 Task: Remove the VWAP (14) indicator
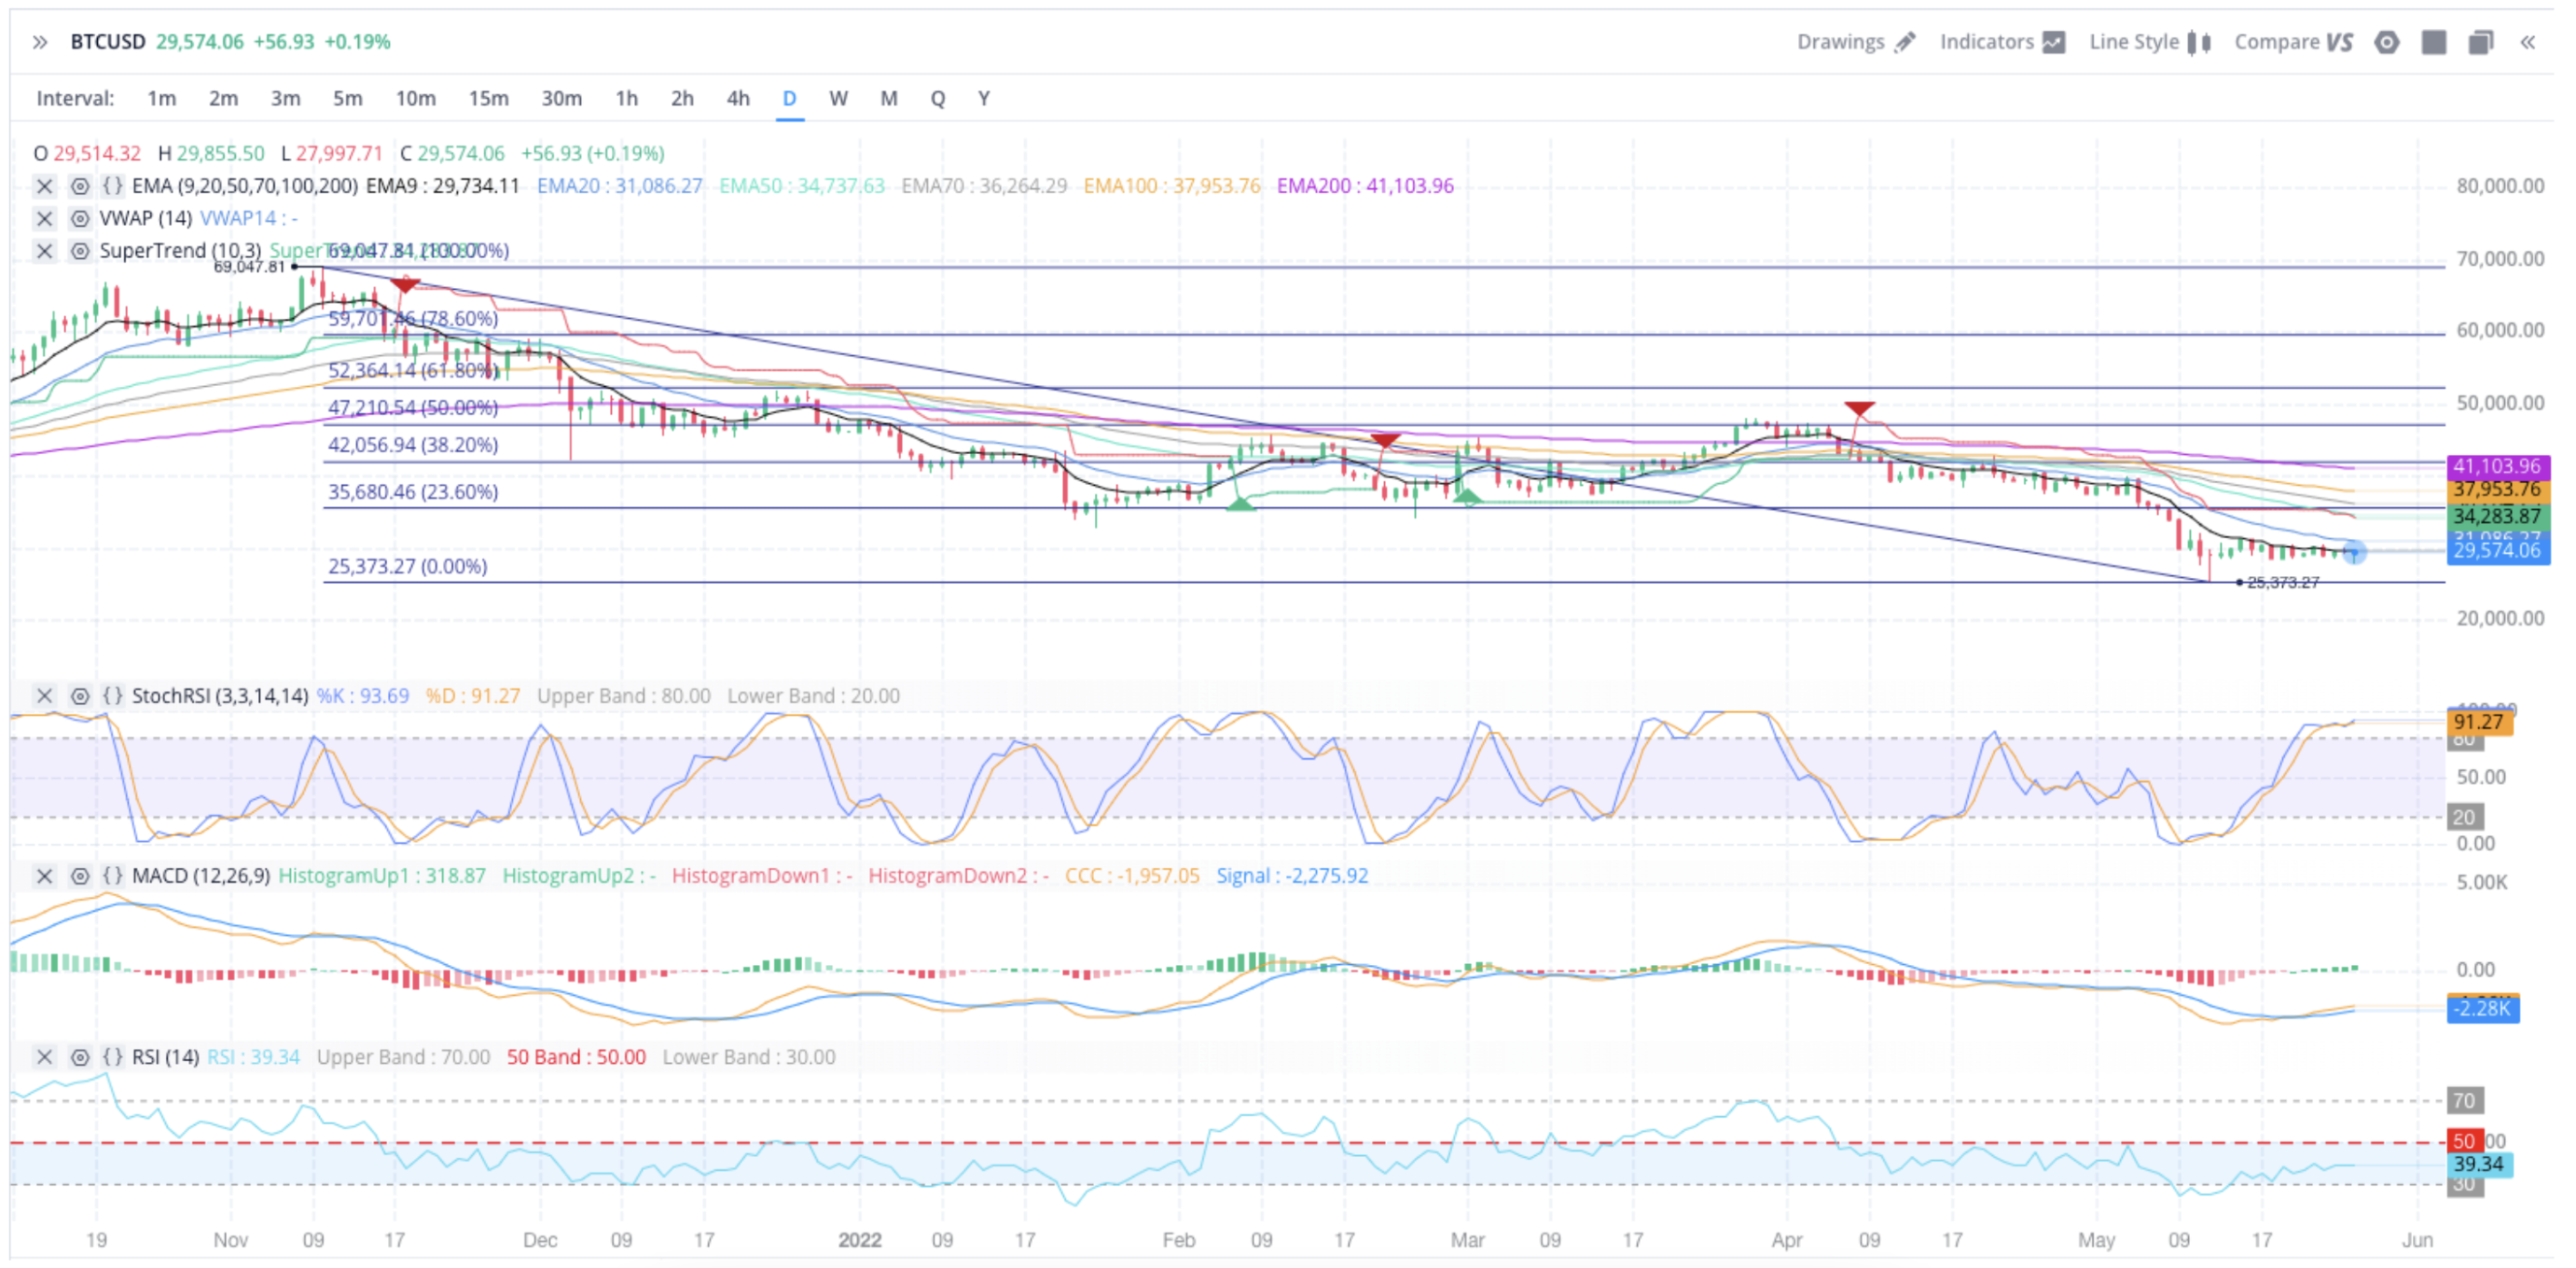(44, 218)
